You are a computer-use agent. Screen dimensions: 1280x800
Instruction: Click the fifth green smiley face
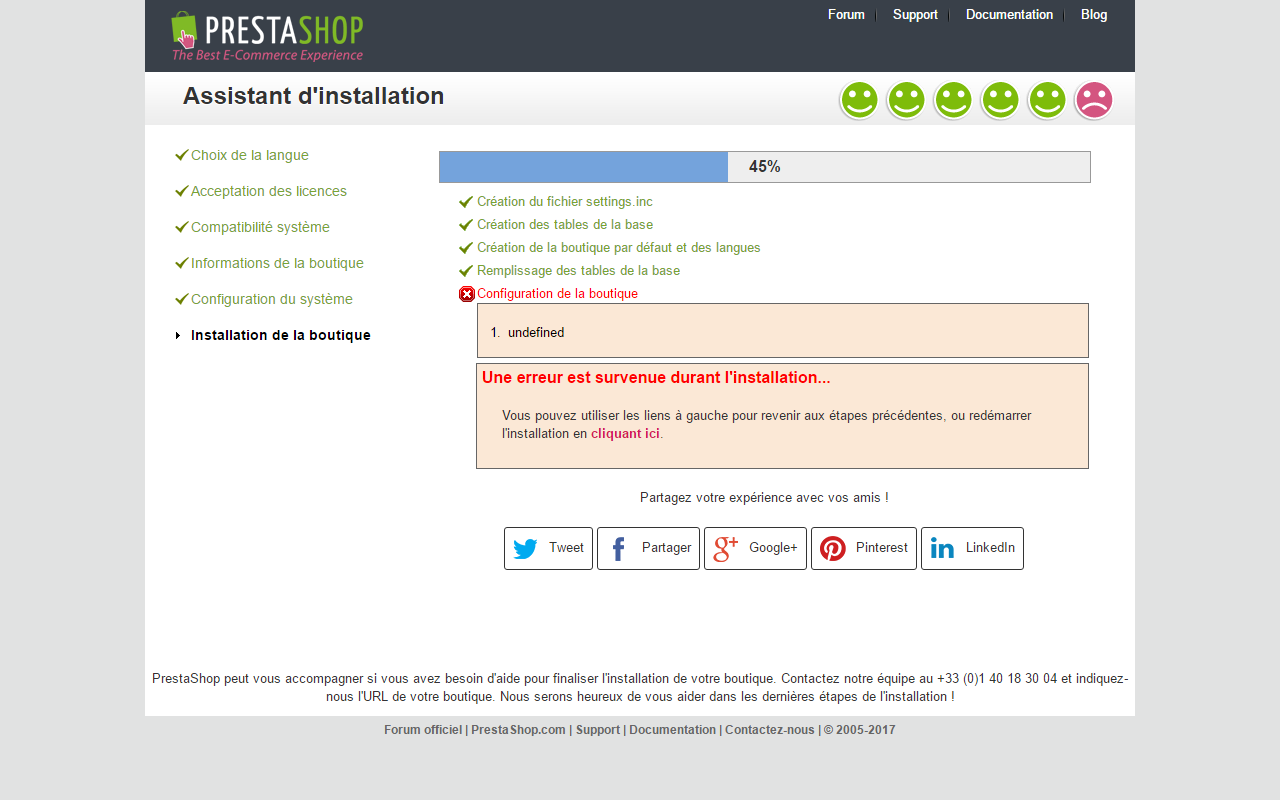point(1047,101)
